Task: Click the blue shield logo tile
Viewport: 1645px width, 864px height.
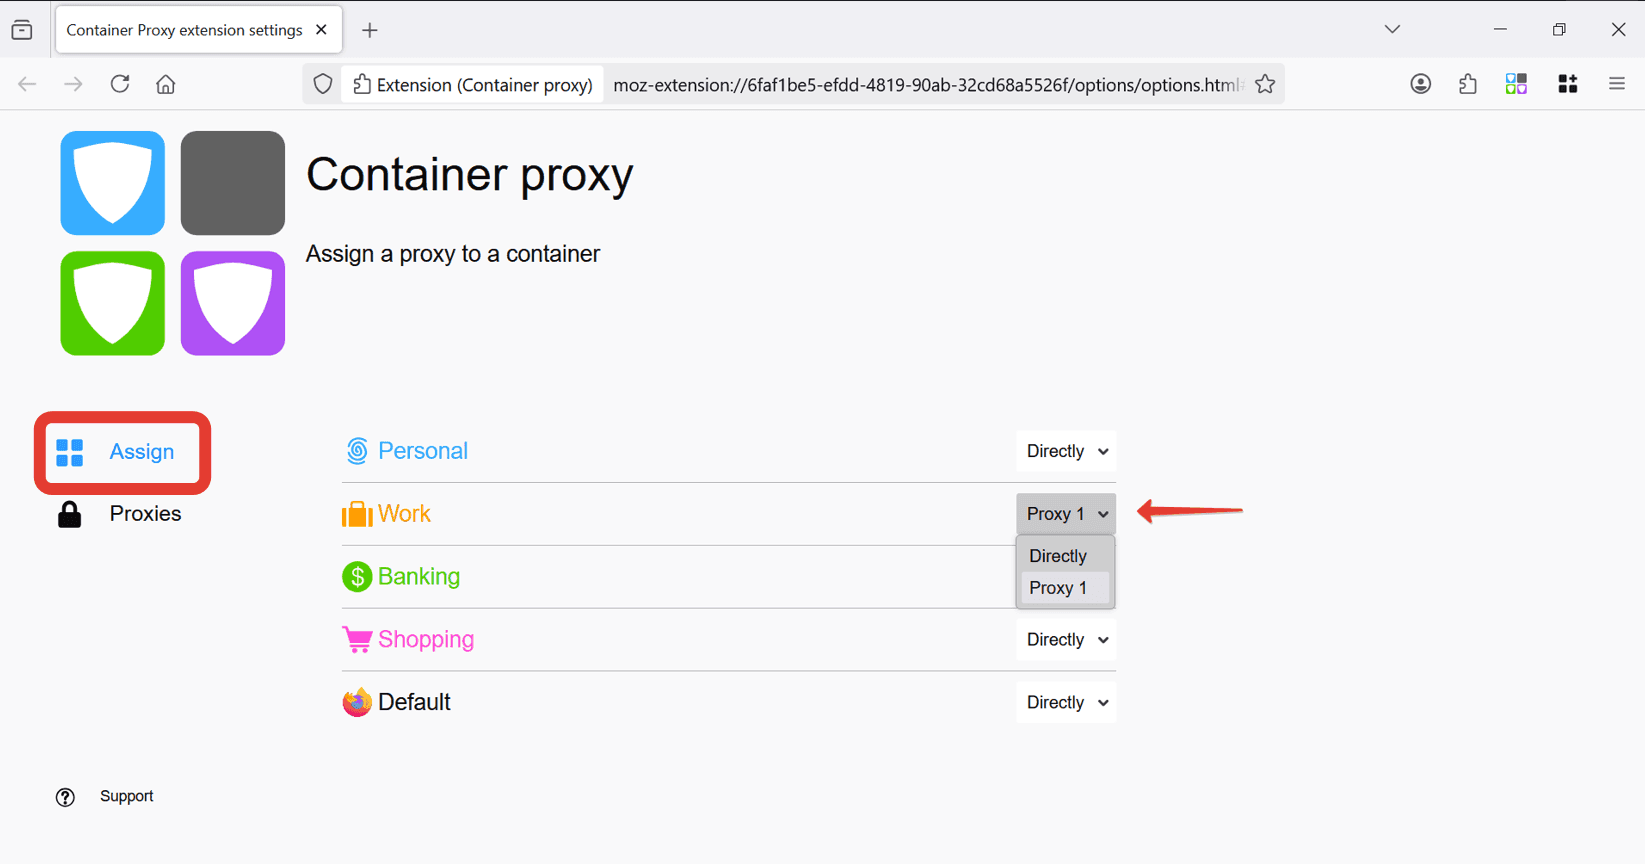Action: [113, 183]
